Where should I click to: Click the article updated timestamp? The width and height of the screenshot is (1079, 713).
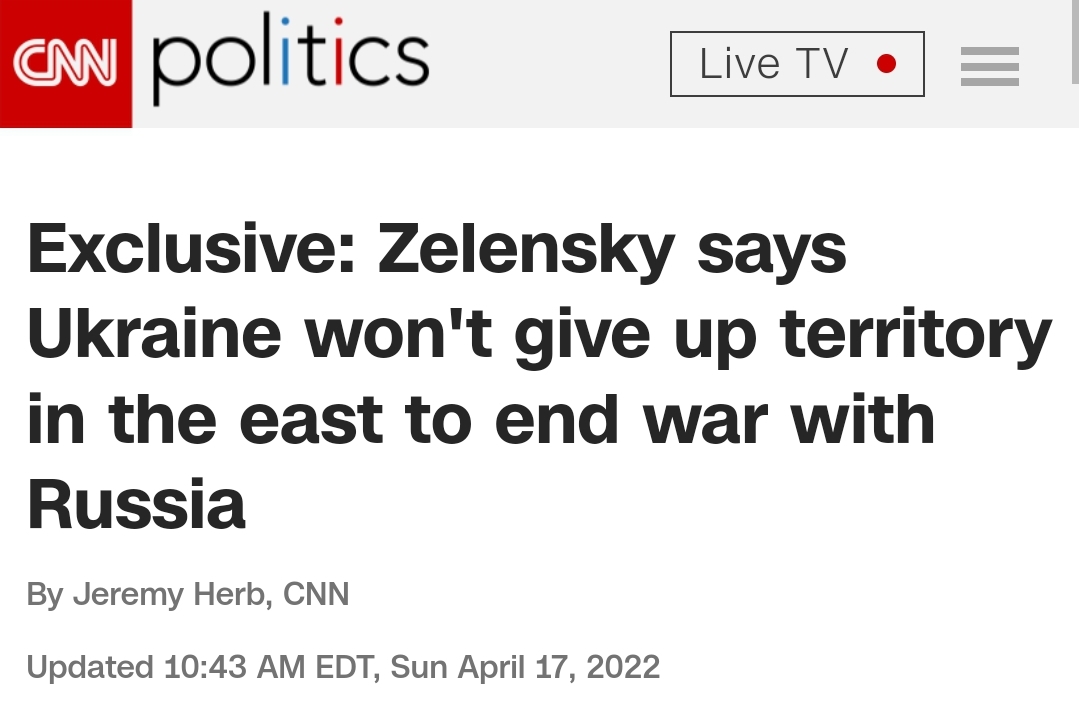click(343, 667)
